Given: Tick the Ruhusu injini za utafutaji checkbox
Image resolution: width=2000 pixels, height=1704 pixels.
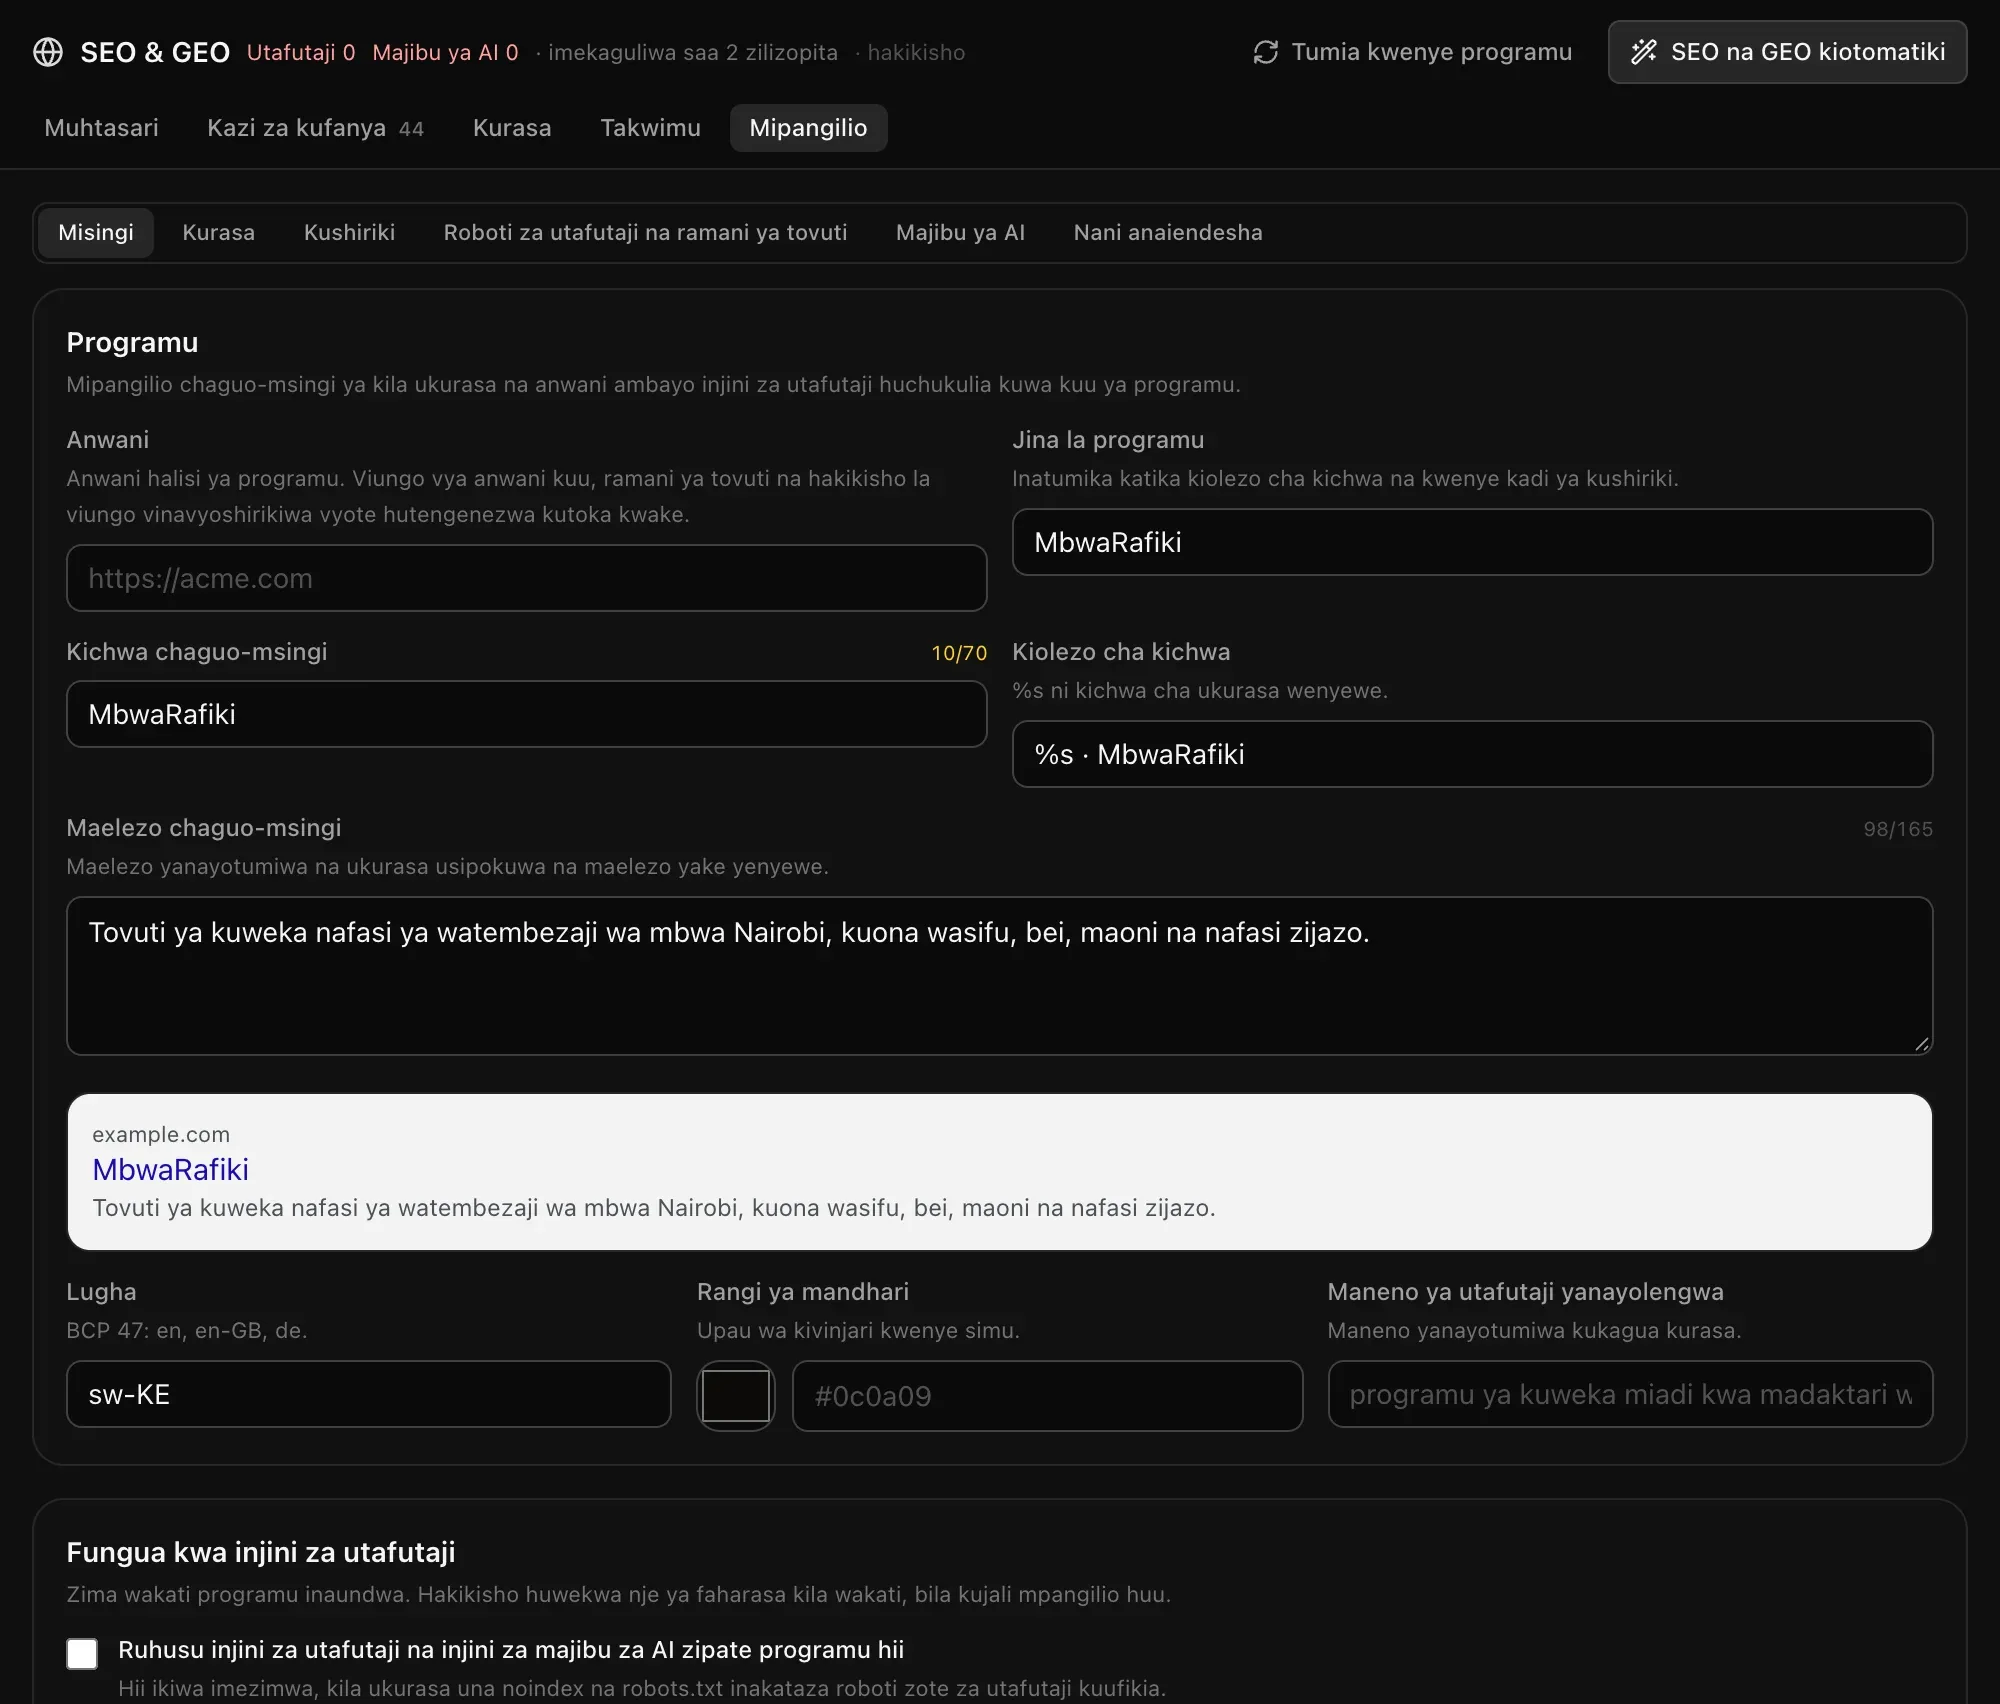Looking at the screenshot, I should [x=82, y=1653].
